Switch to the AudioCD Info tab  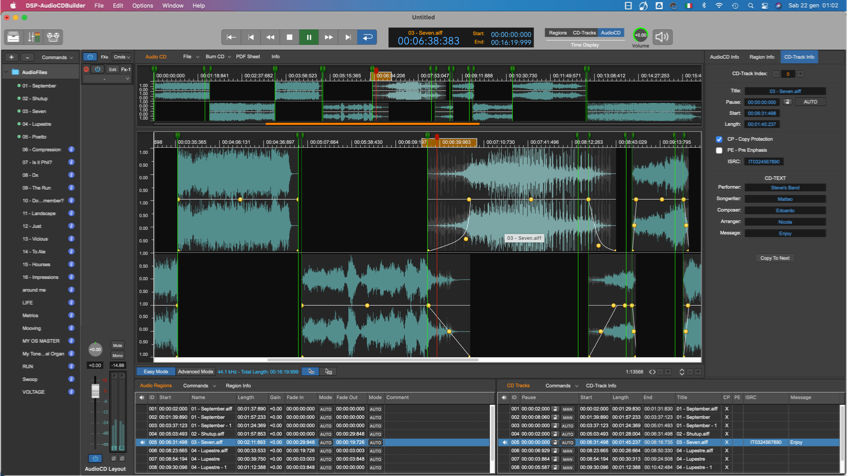724,57
